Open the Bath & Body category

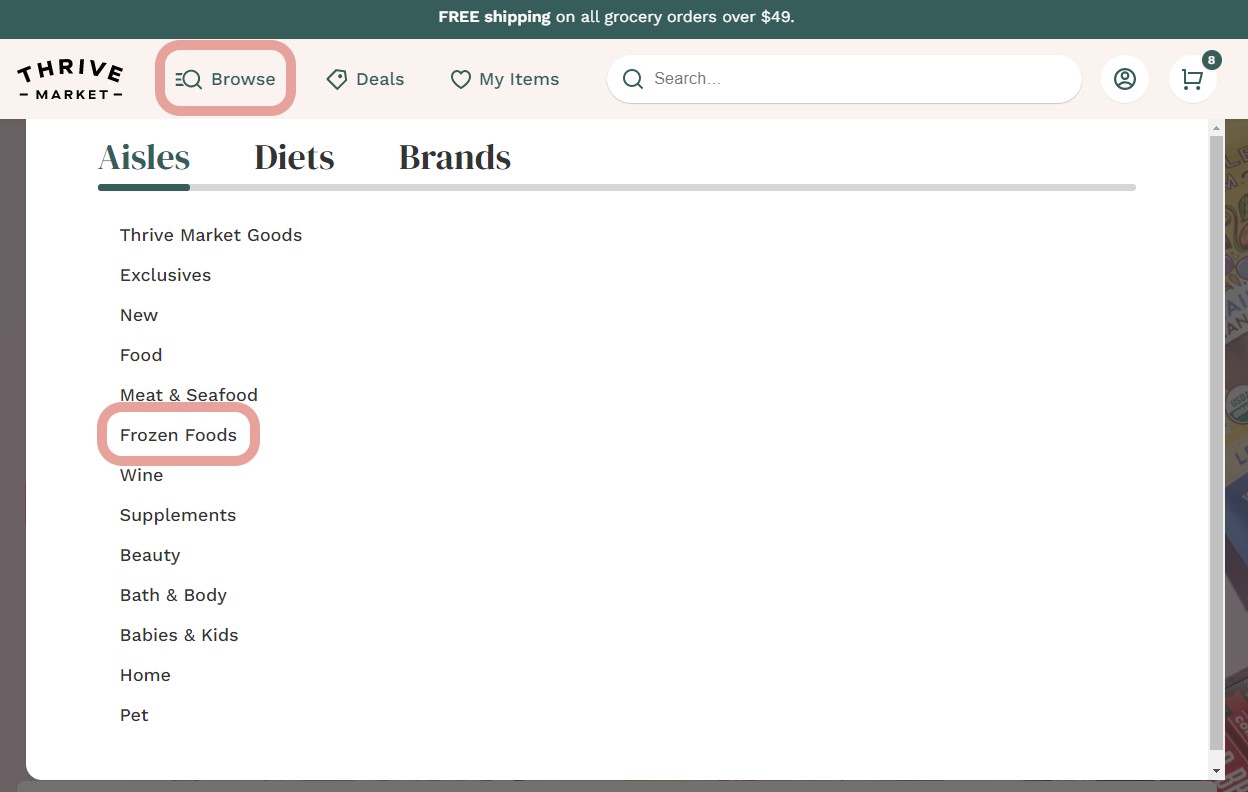(173, 595)
